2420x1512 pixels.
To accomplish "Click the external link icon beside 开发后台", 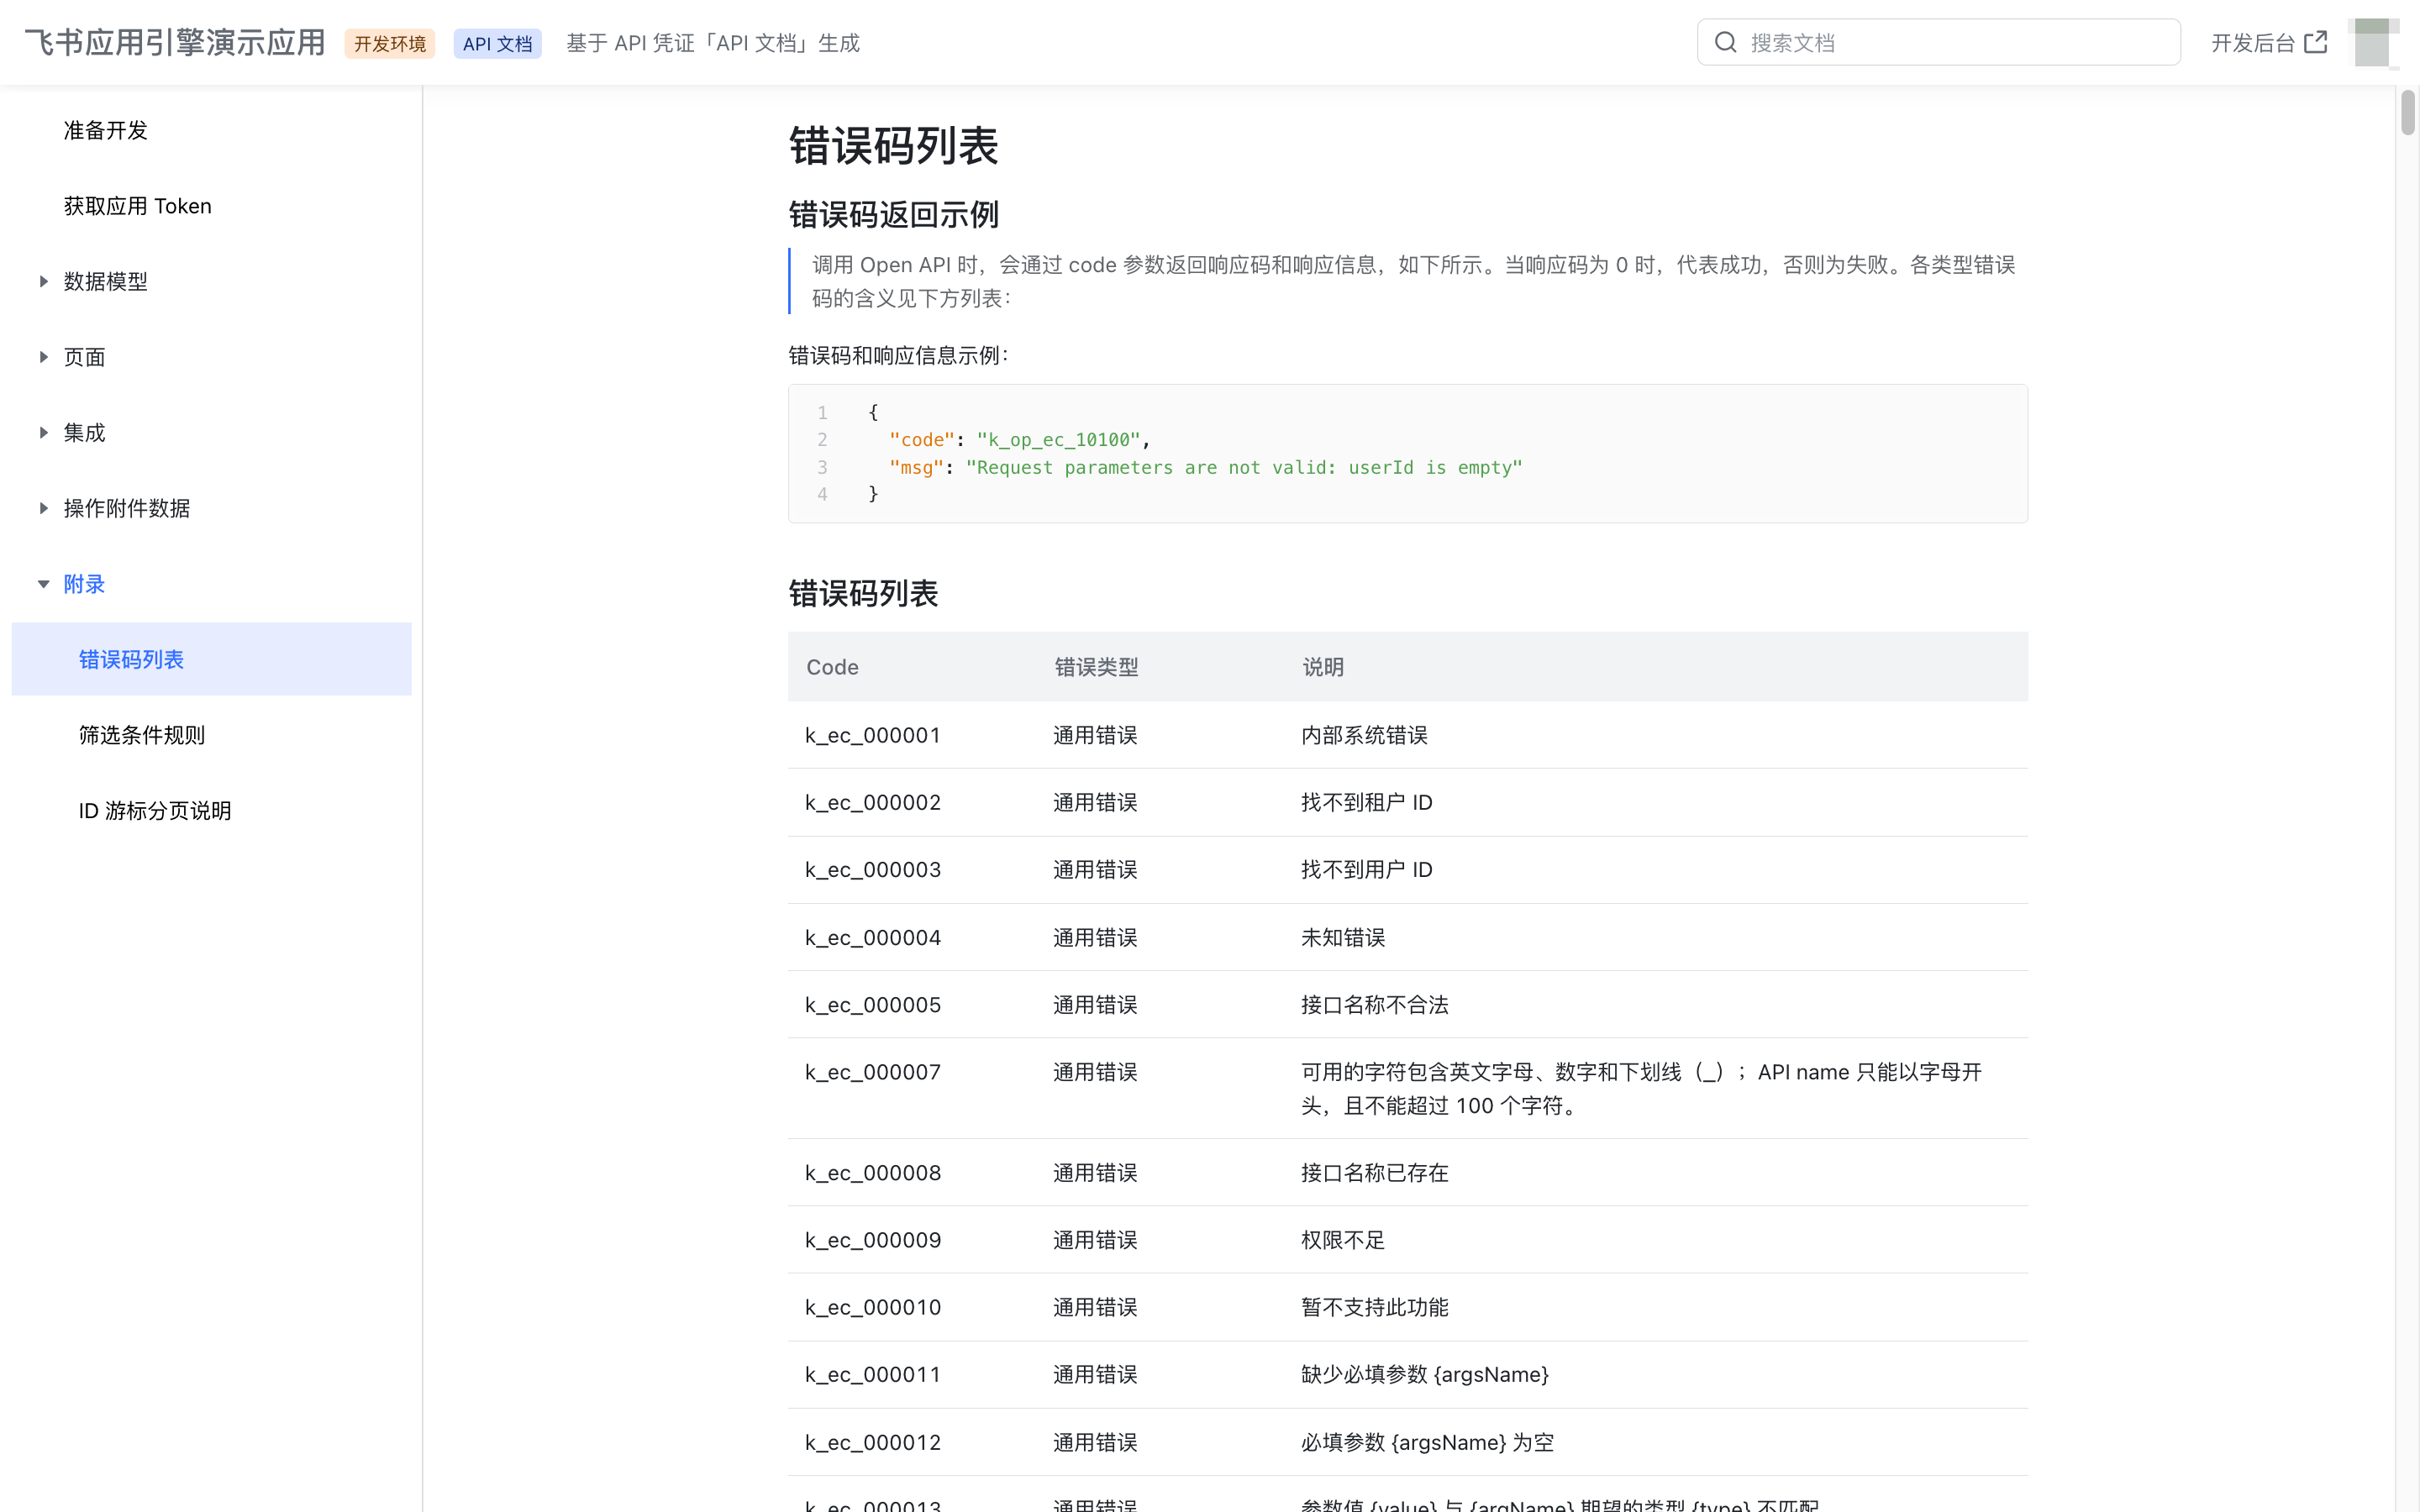I will pos(2314,41).
